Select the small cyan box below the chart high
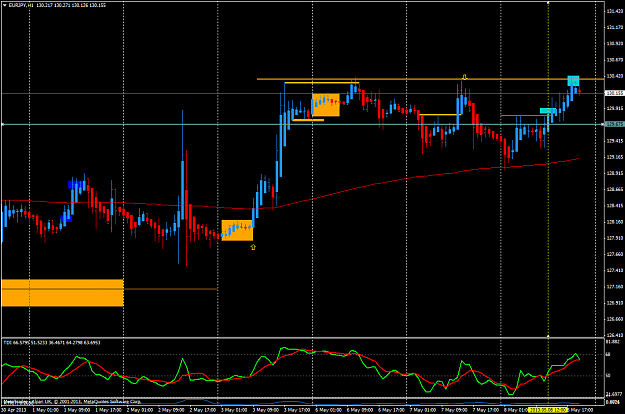This screenshot has width=625, height=414. point(548,111)
